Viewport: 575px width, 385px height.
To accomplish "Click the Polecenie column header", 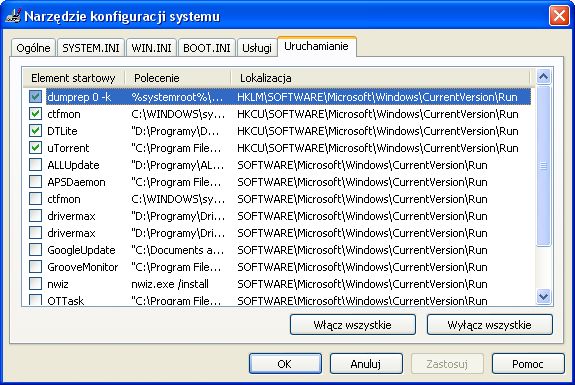I will click(x=178, y=78).
